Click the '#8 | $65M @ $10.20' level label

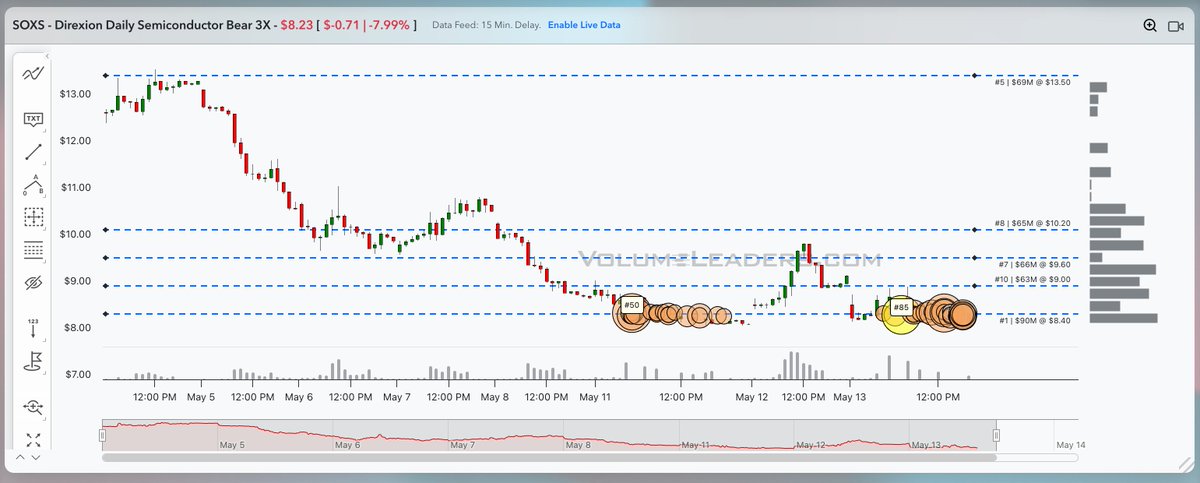(x=1033, y=223)
